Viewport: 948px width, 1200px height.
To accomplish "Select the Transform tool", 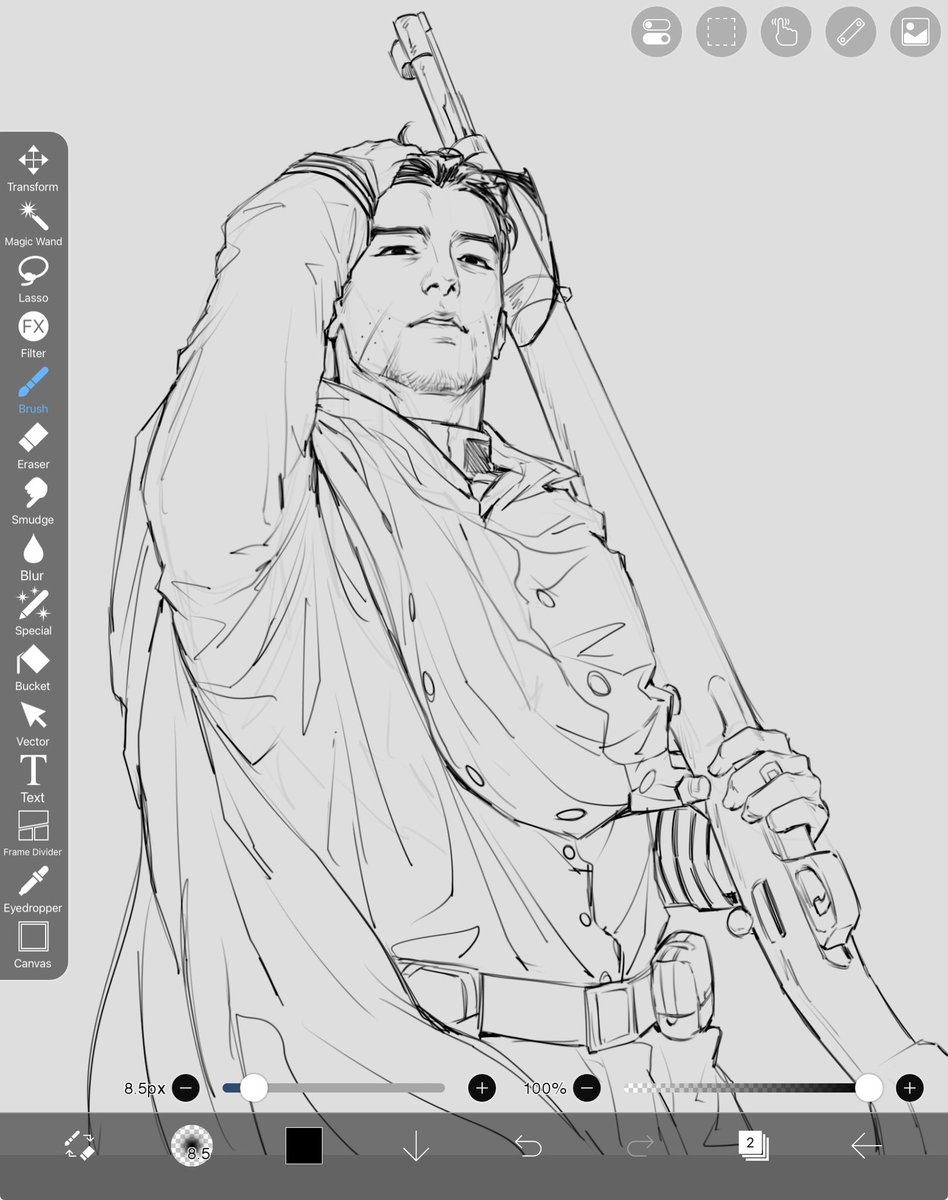I will (33, 168).
